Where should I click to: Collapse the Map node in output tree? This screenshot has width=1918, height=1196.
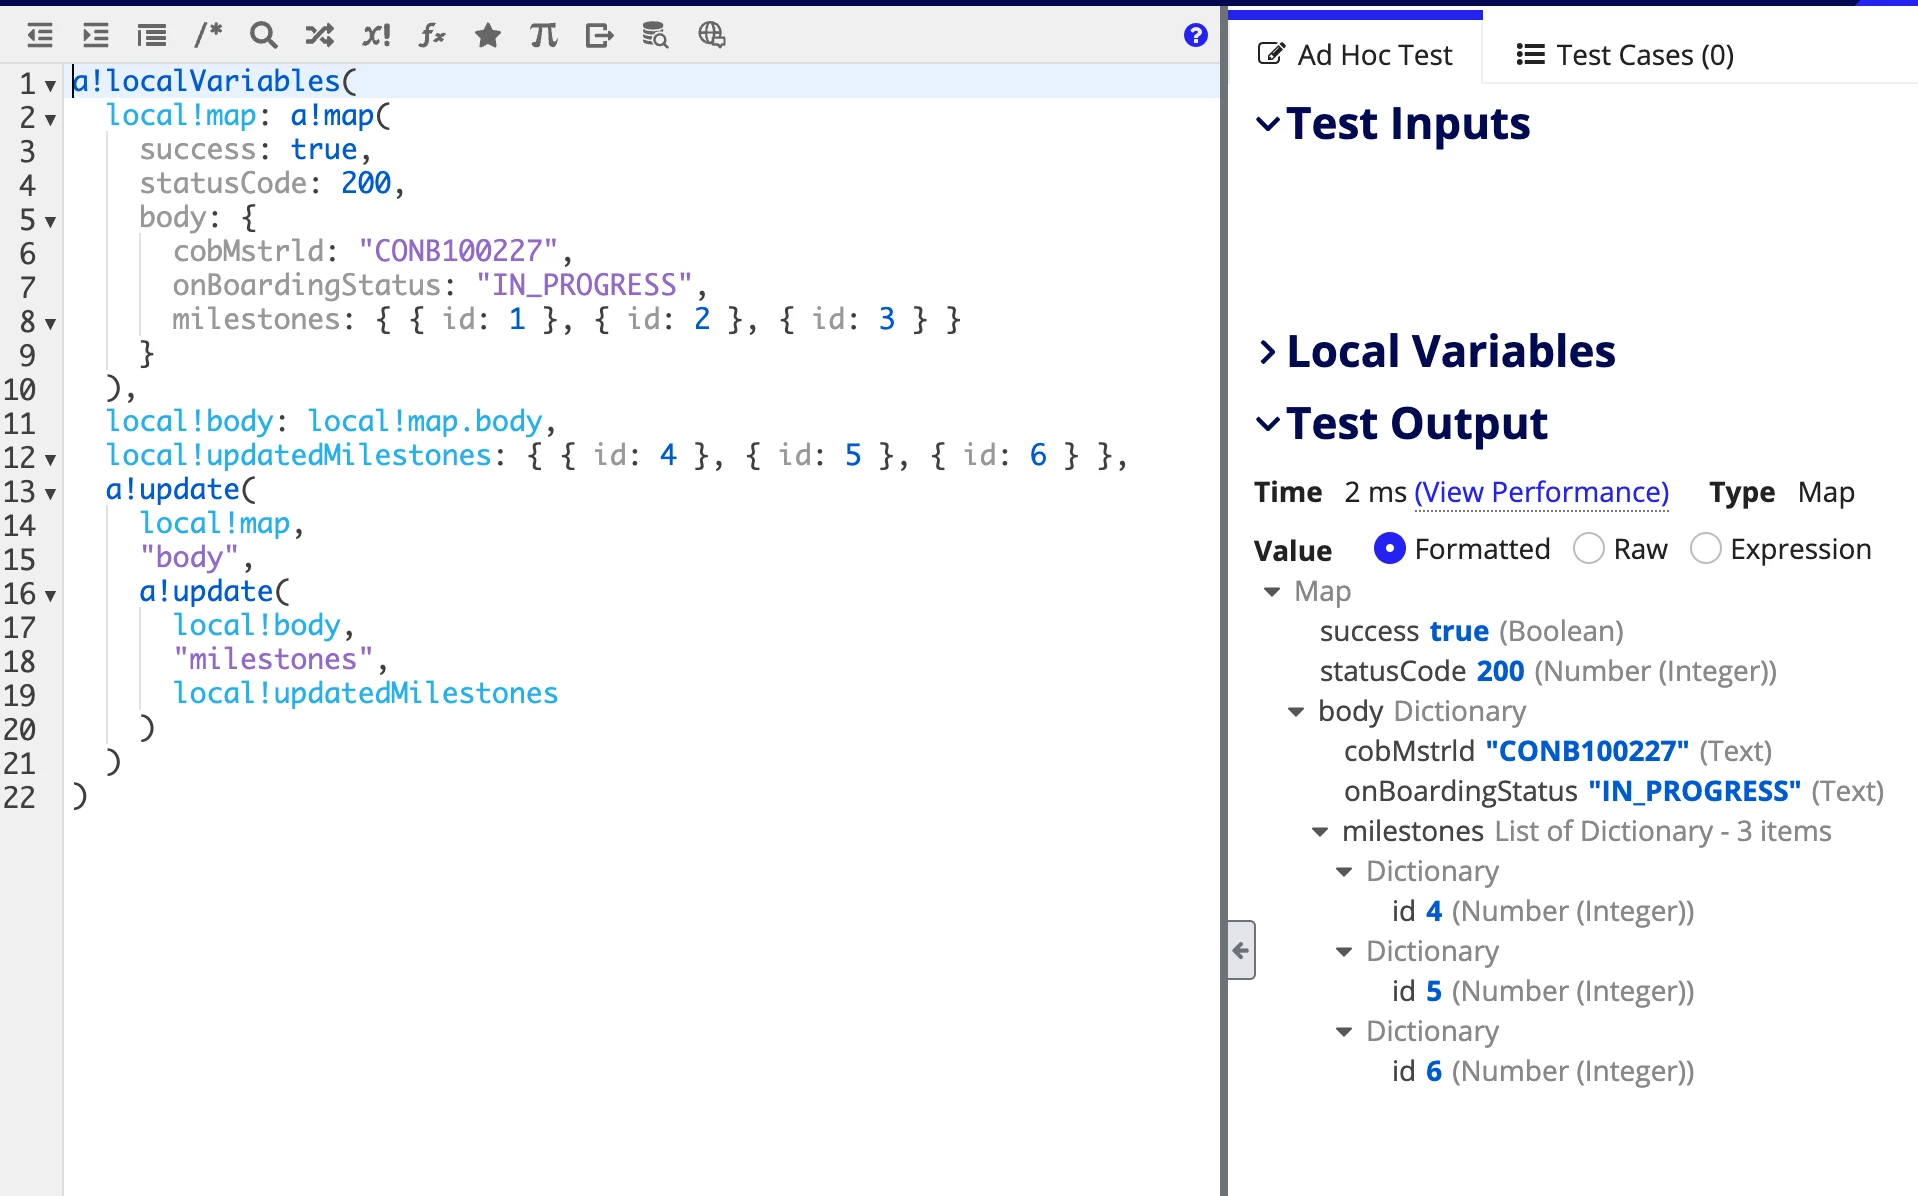[x=1272, y=592]
